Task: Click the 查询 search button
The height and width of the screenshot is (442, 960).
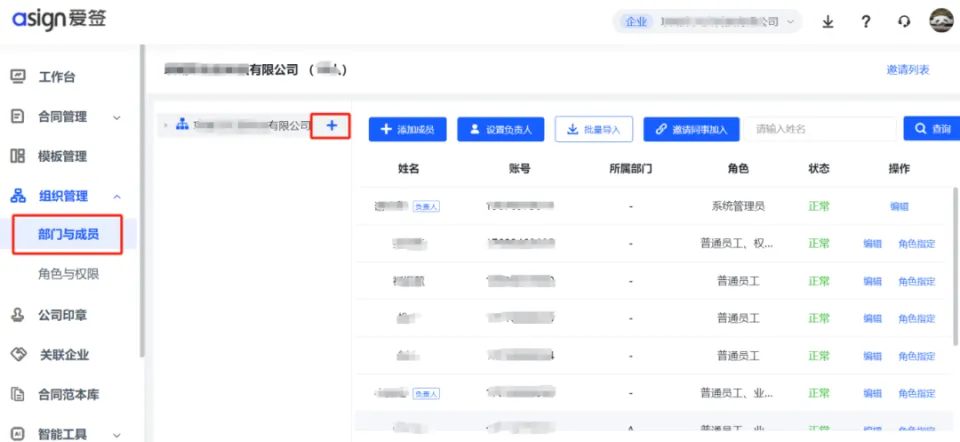Action: [x=930, y=129]
